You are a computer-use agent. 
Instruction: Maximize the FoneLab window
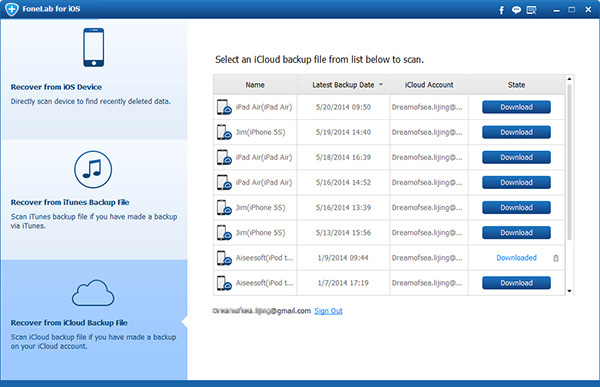[x=572, y=10]
